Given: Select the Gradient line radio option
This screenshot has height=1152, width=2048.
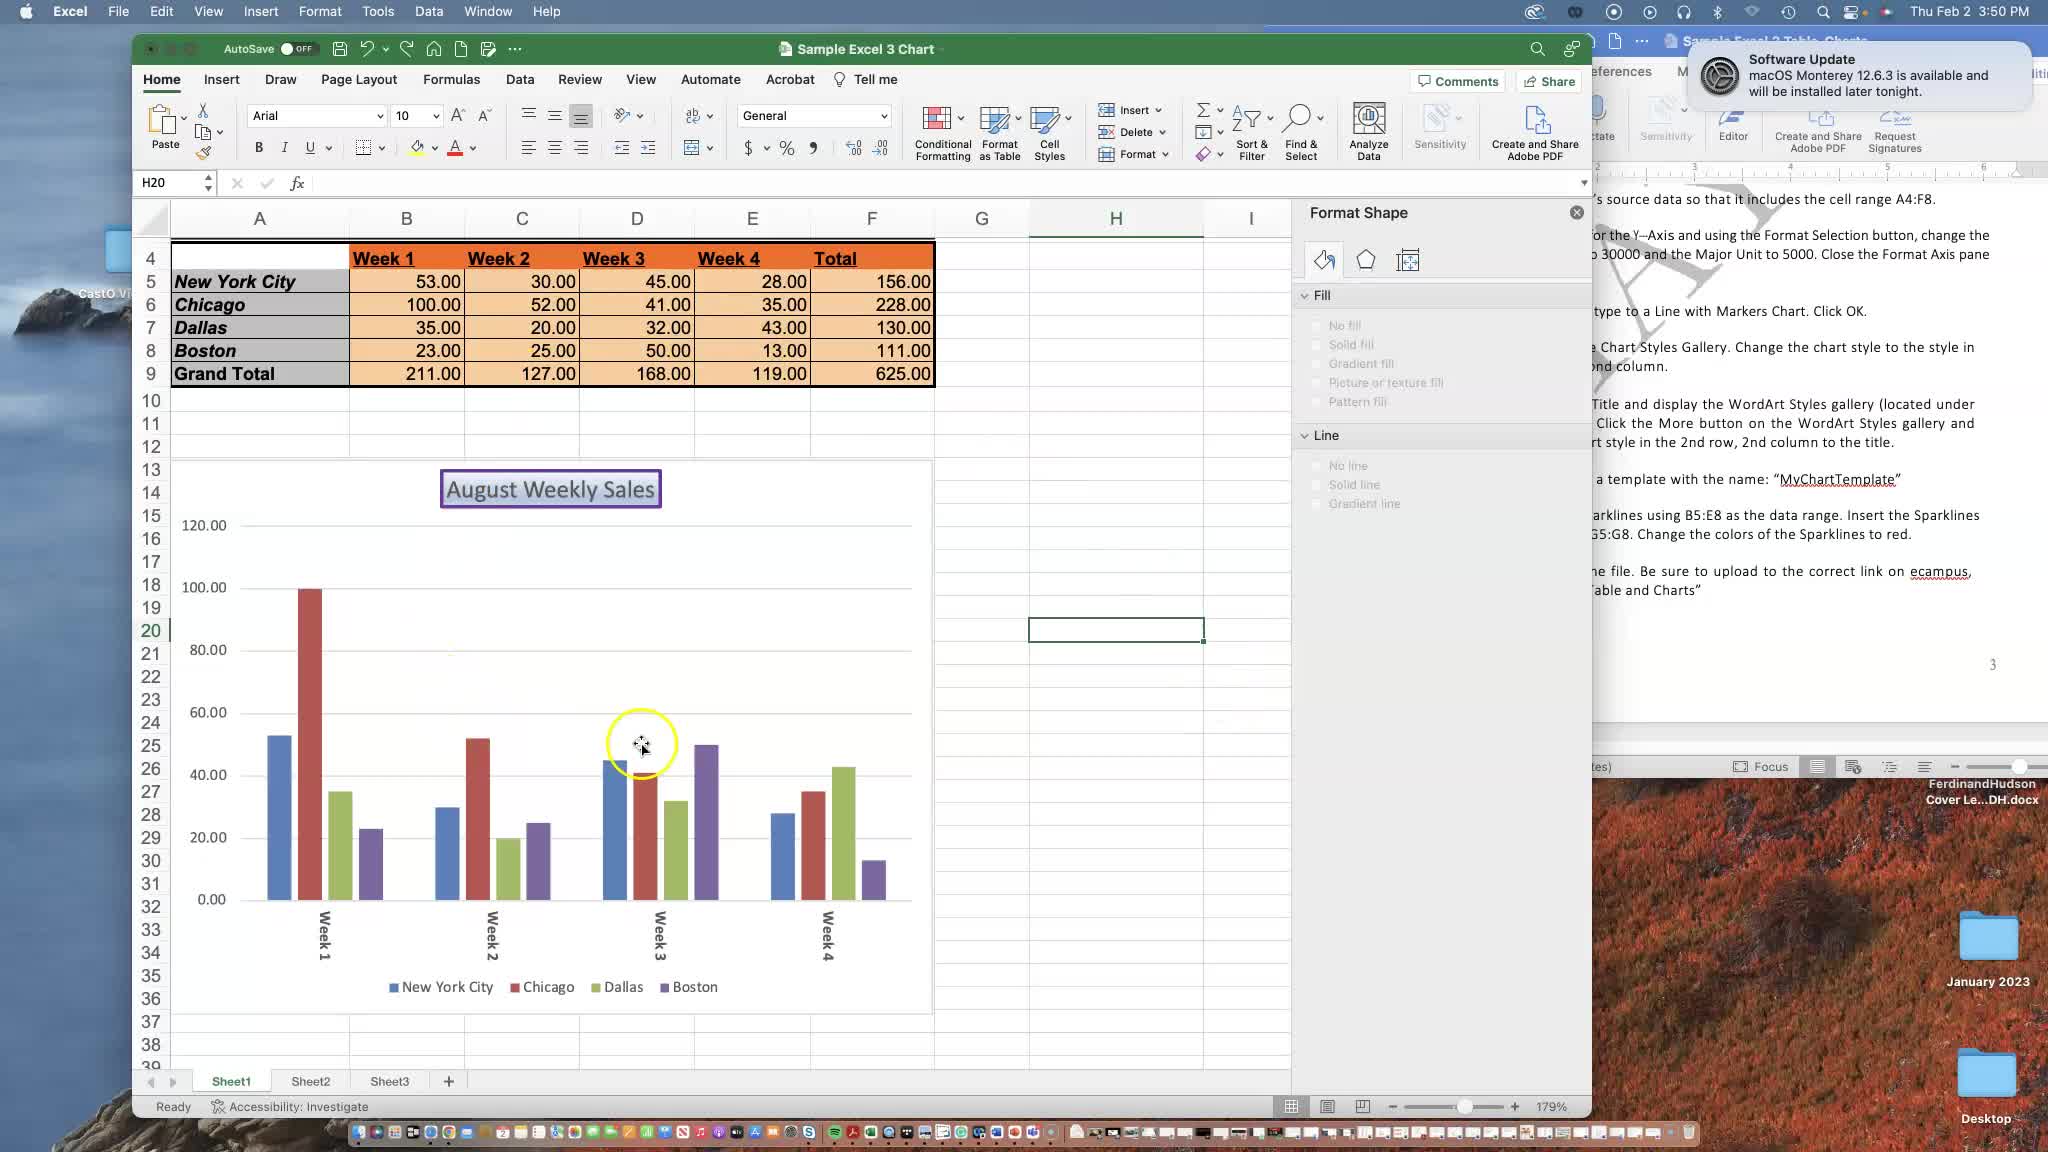Looking at the screenshot, I should click(1317, 504).
